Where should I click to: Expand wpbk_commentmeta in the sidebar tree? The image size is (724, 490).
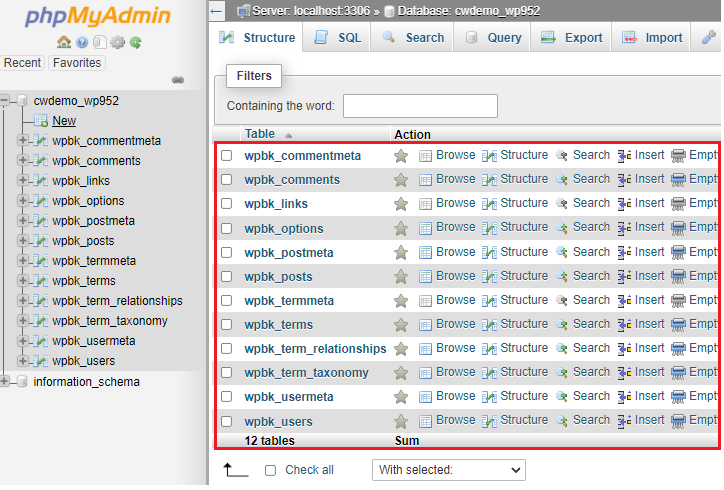(x=22, y=140)
